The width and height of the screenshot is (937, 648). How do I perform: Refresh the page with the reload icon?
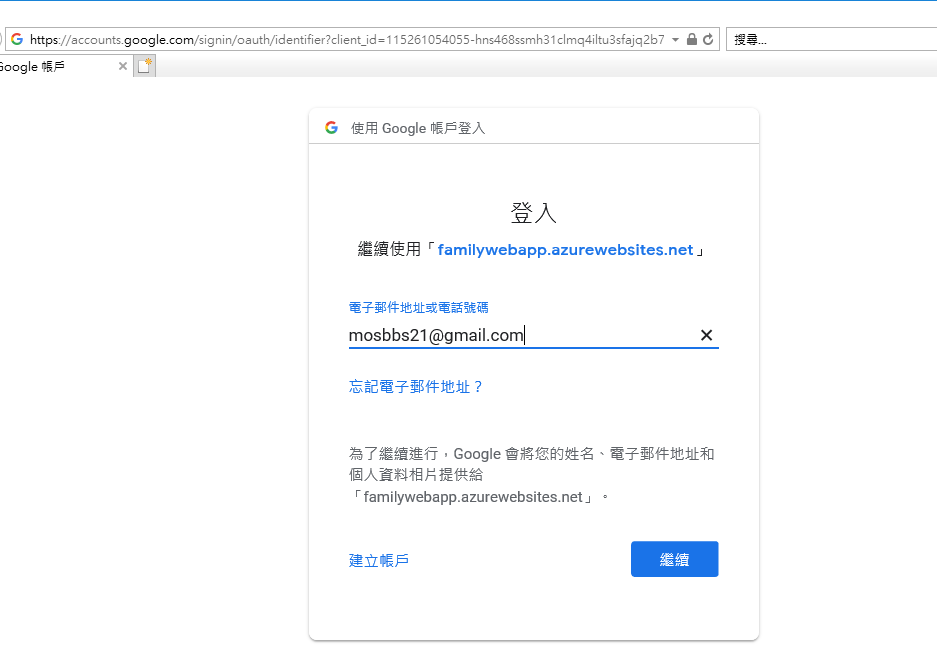[708, 39]
